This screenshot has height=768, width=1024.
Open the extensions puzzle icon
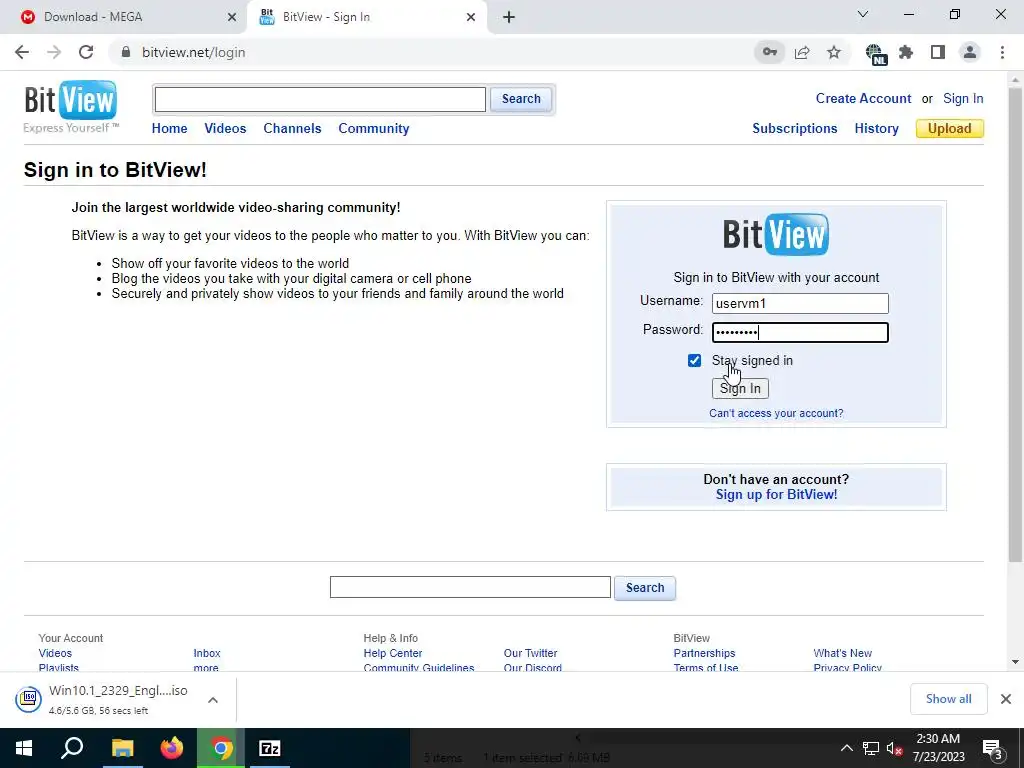pos(906,52)
